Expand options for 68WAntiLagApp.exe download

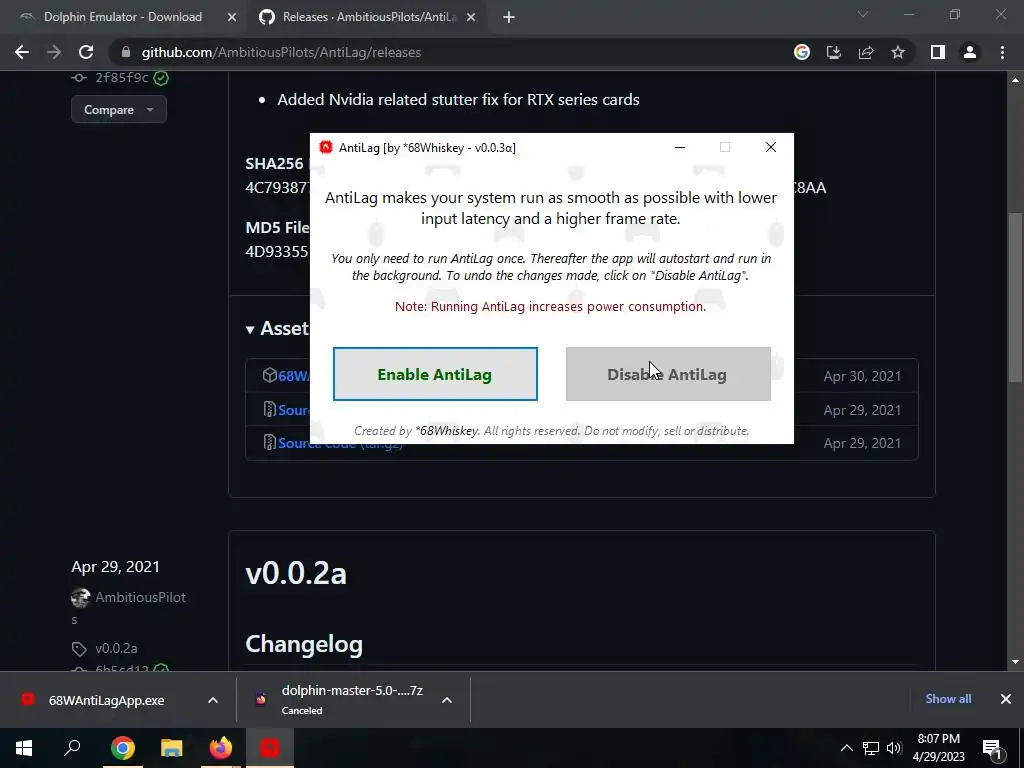213,701
